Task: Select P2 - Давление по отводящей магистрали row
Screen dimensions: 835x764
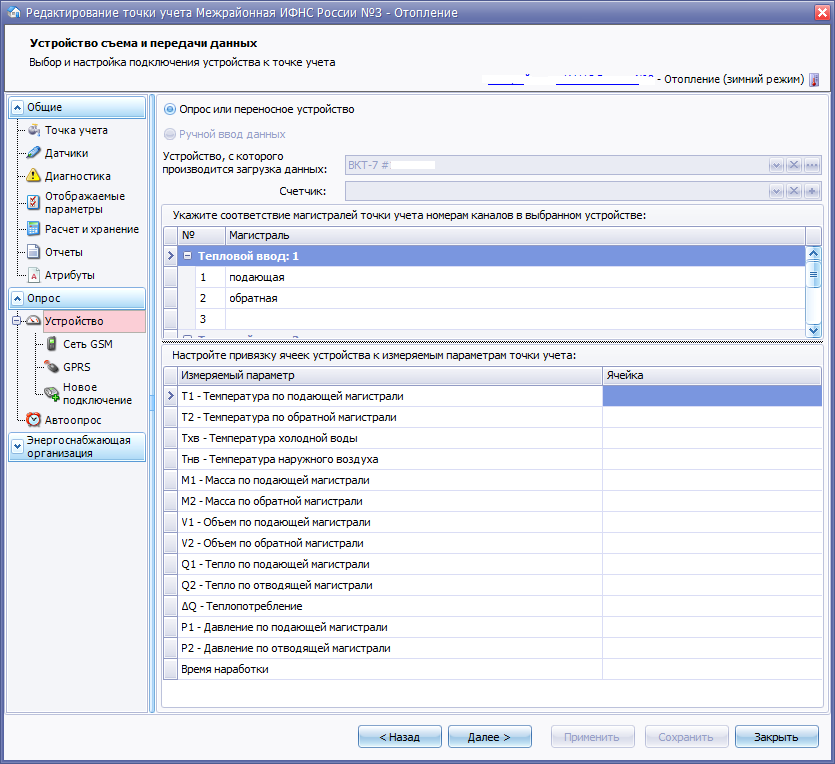Action: point(493,648)
